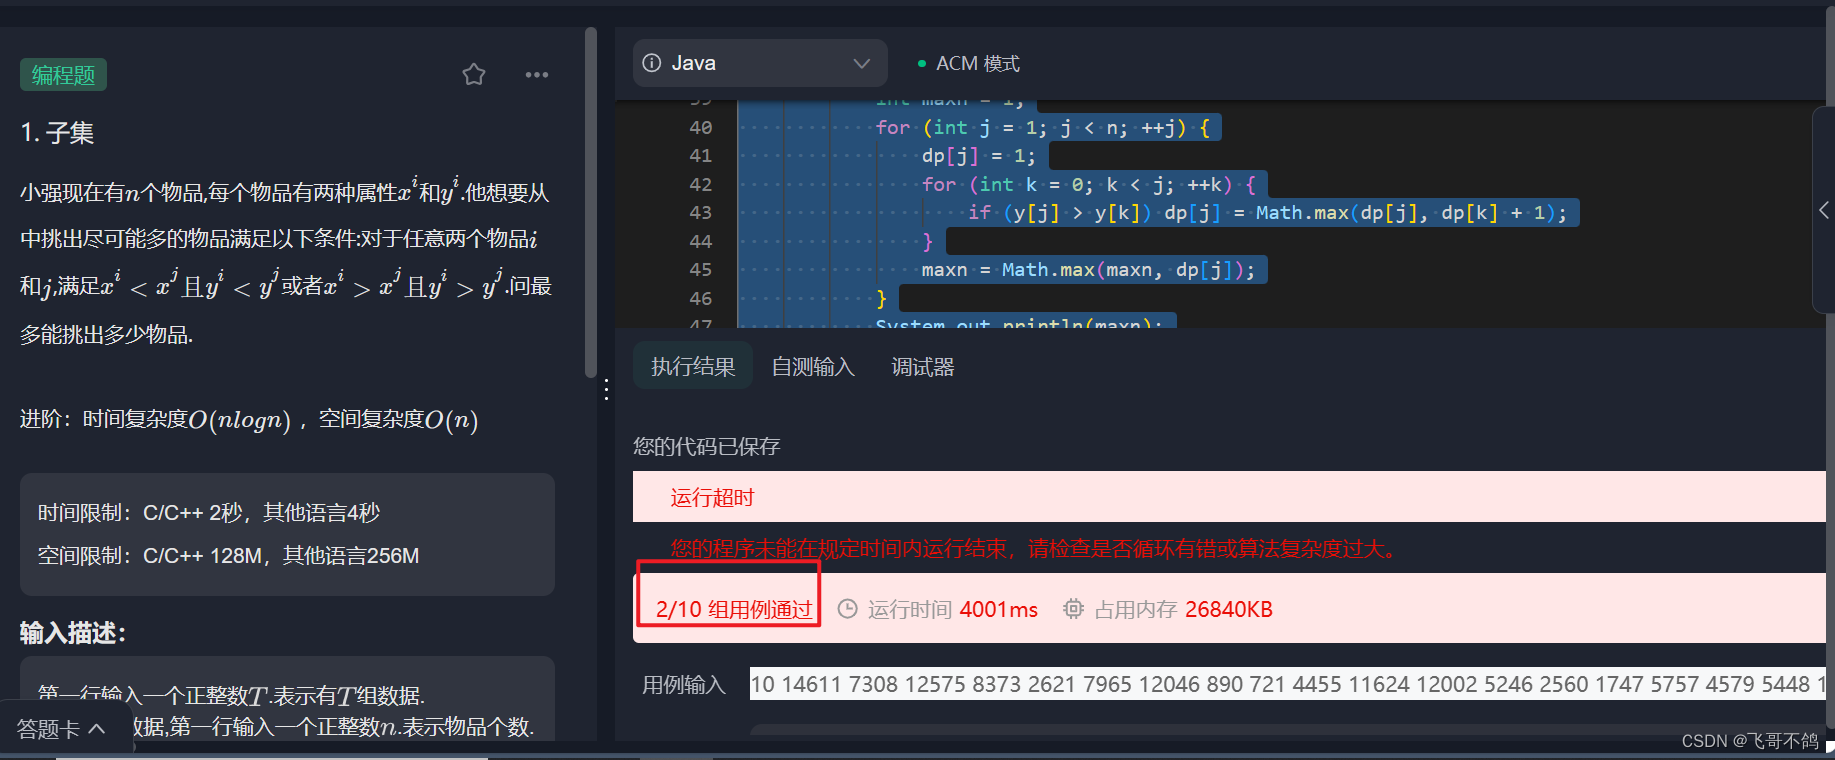Open the Java language dropdown
This screenshot has height=760, width=1835.
(760, 63)
